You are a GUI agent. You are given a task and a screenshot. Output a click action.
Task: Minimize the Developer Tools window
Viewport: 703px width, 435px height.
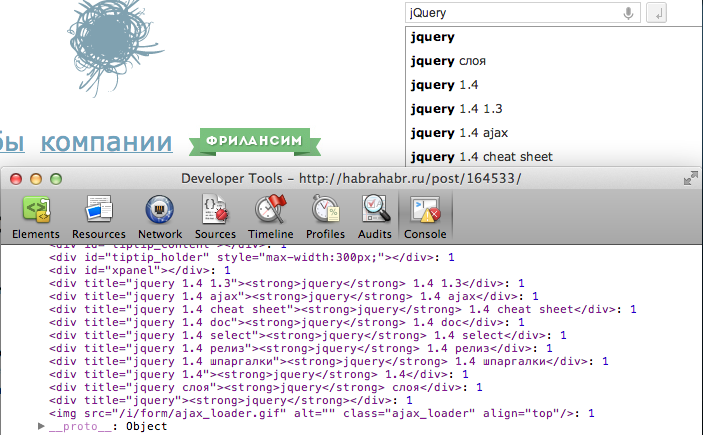coord(36,179)
